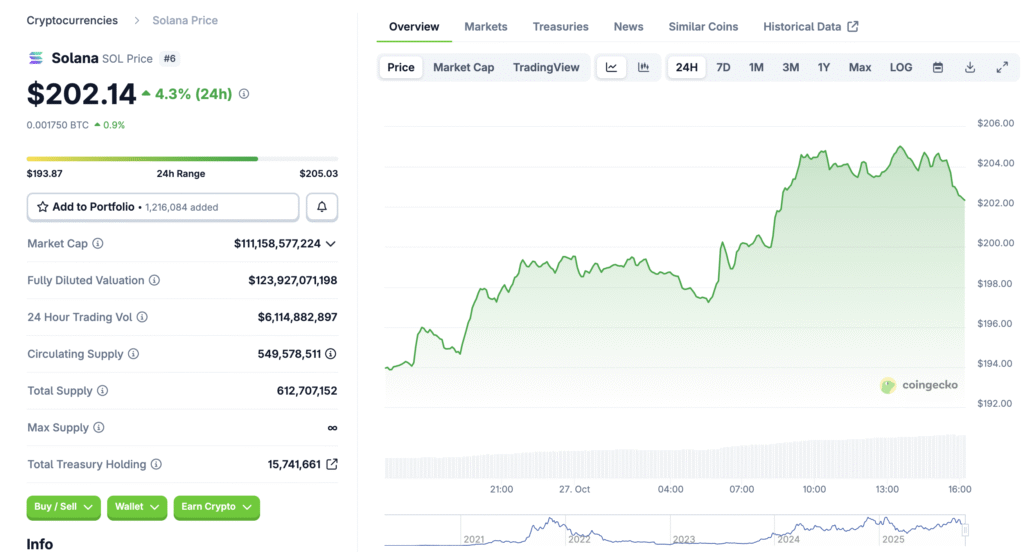Download the chart data
Screen dimensions: 1024x552
(x=970, y=68)
